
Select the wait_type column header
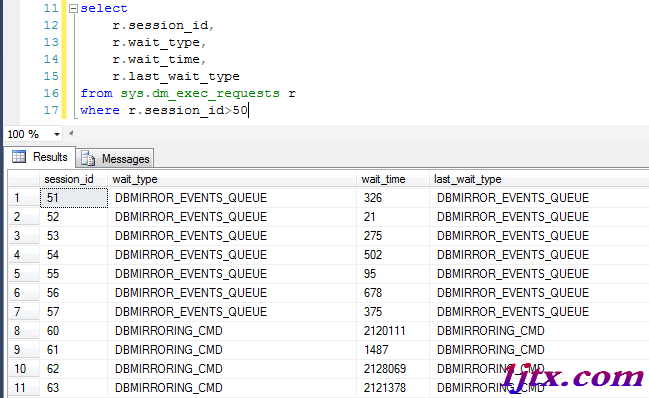[x=232, y=179]
